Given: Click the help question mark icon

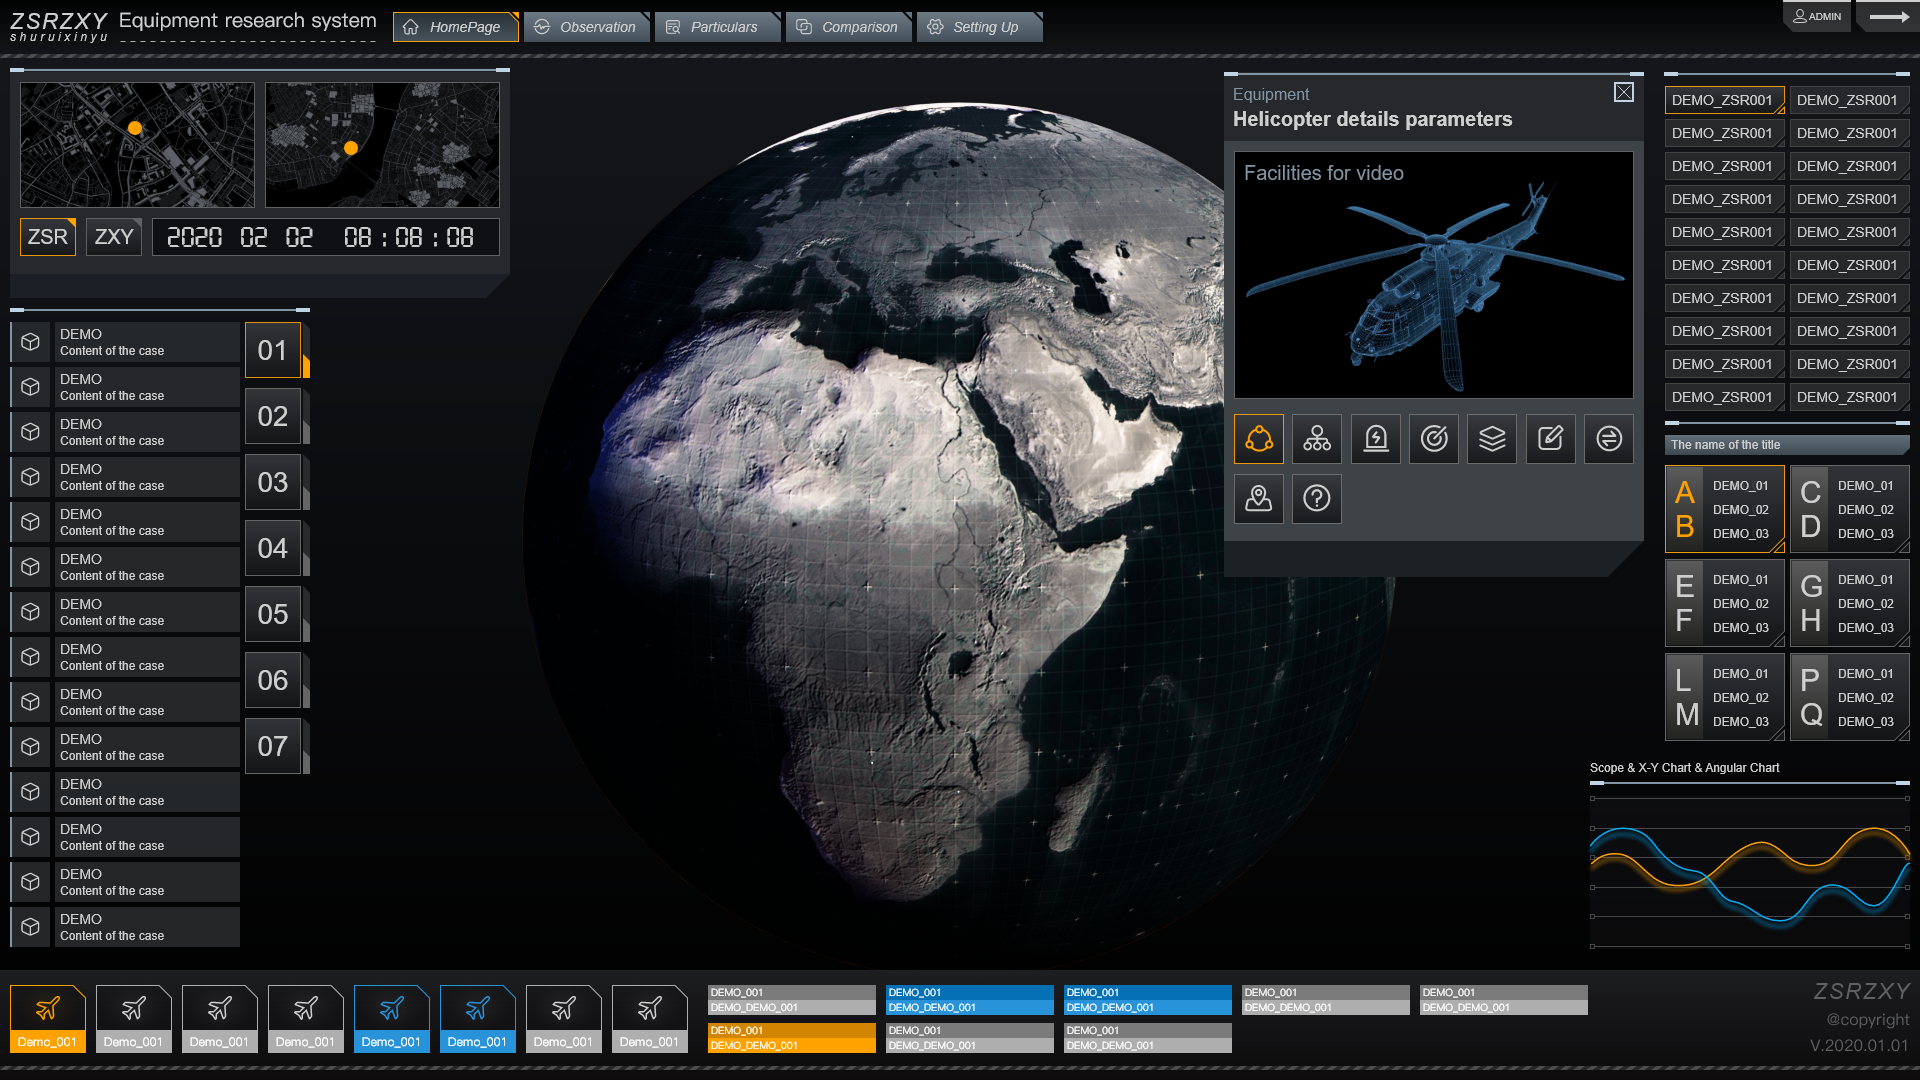Looking at the screenshot, I should tap(1317, 498).
